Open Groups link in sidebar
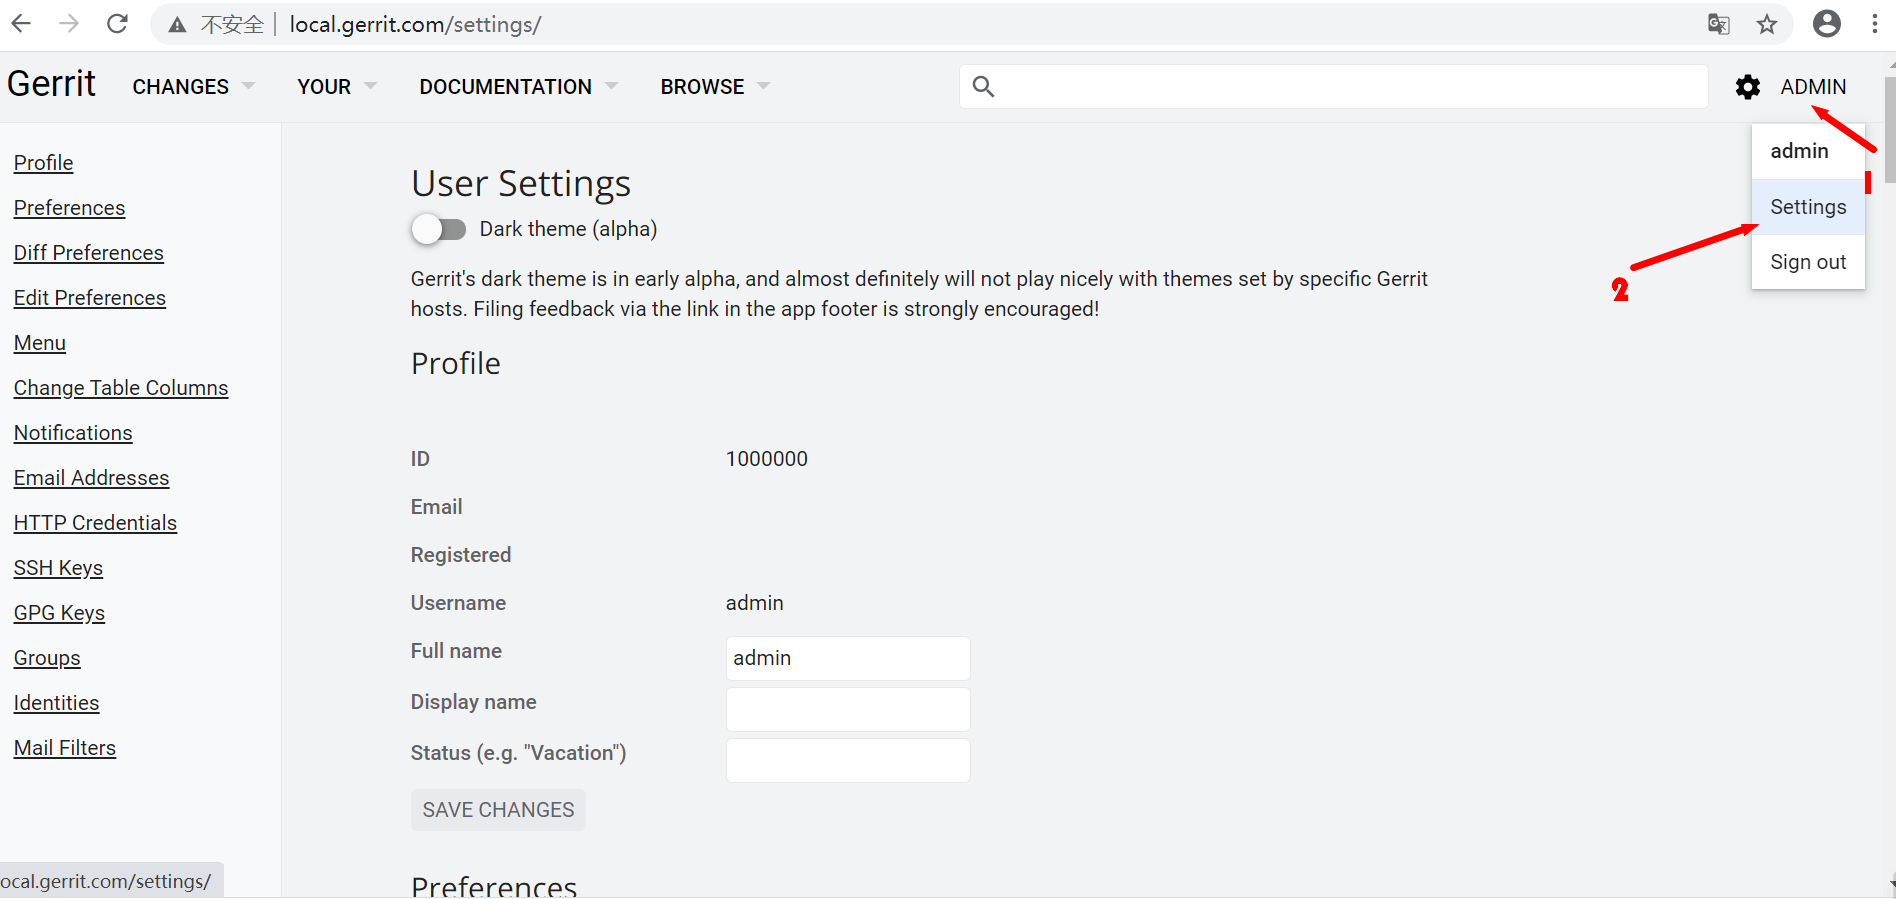 [47, 658]
